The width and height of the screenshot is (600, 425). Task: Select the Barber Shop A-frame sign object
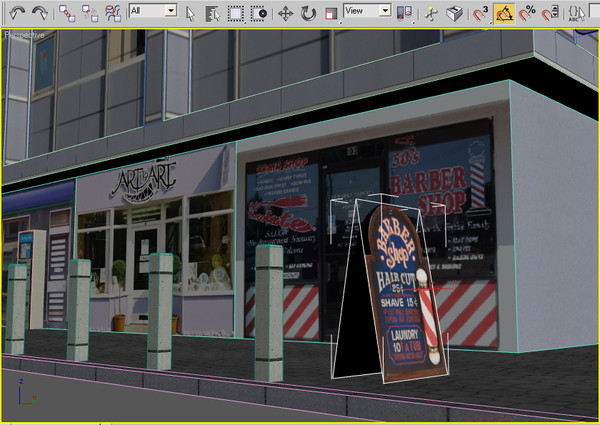pos(398,293)
